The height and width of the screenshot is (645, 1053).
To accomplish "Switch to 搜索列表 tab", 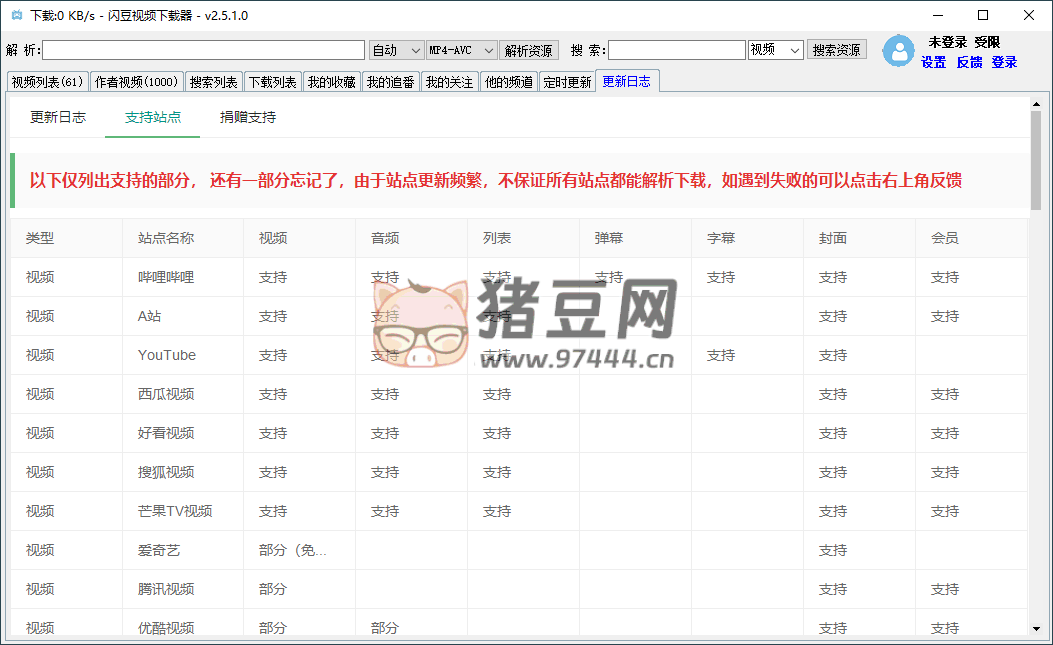I will coord(214,82).
